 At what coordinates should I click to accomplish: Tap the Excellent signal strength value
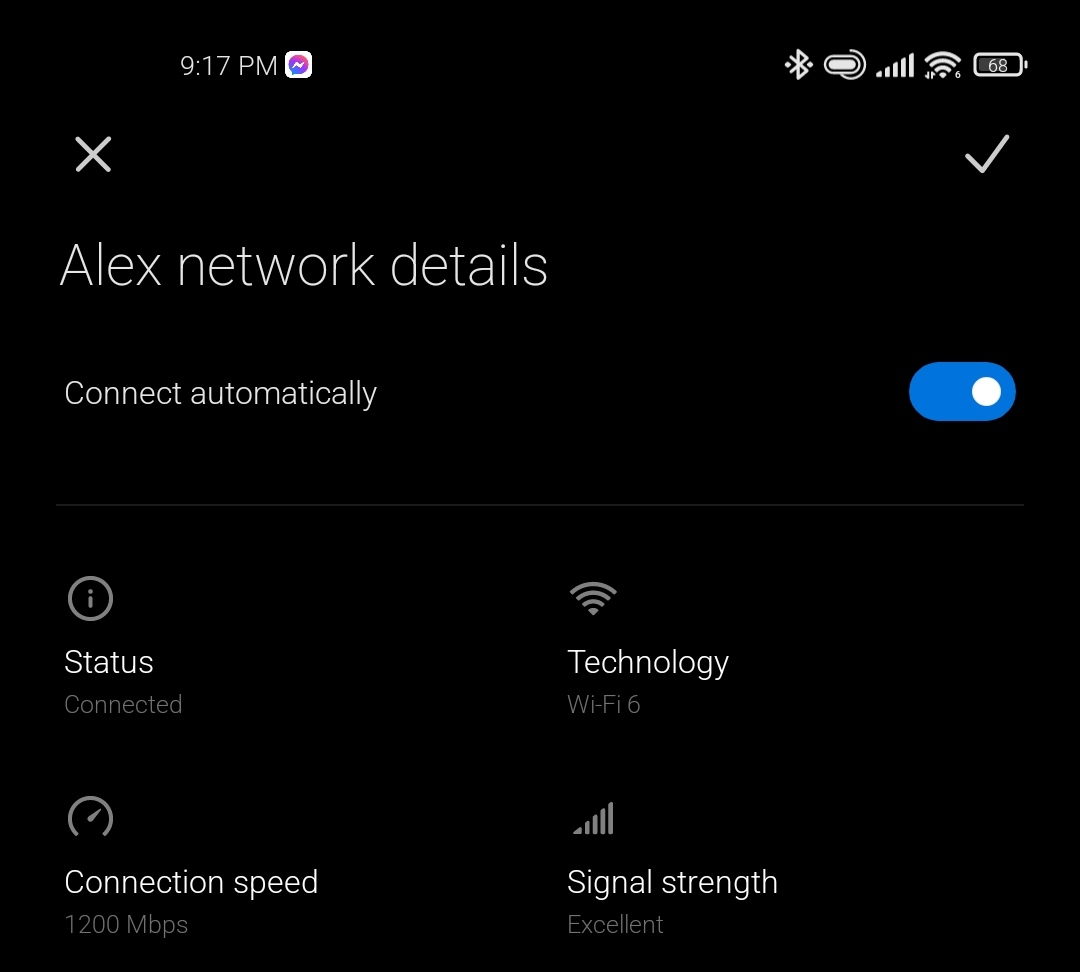pyautogui.click(x=615, y=924)
